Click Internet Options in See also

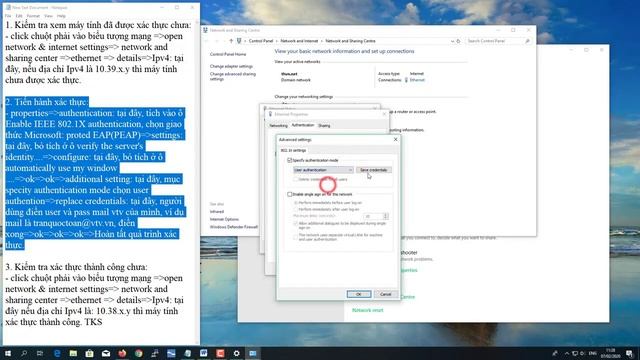[224, 219]
